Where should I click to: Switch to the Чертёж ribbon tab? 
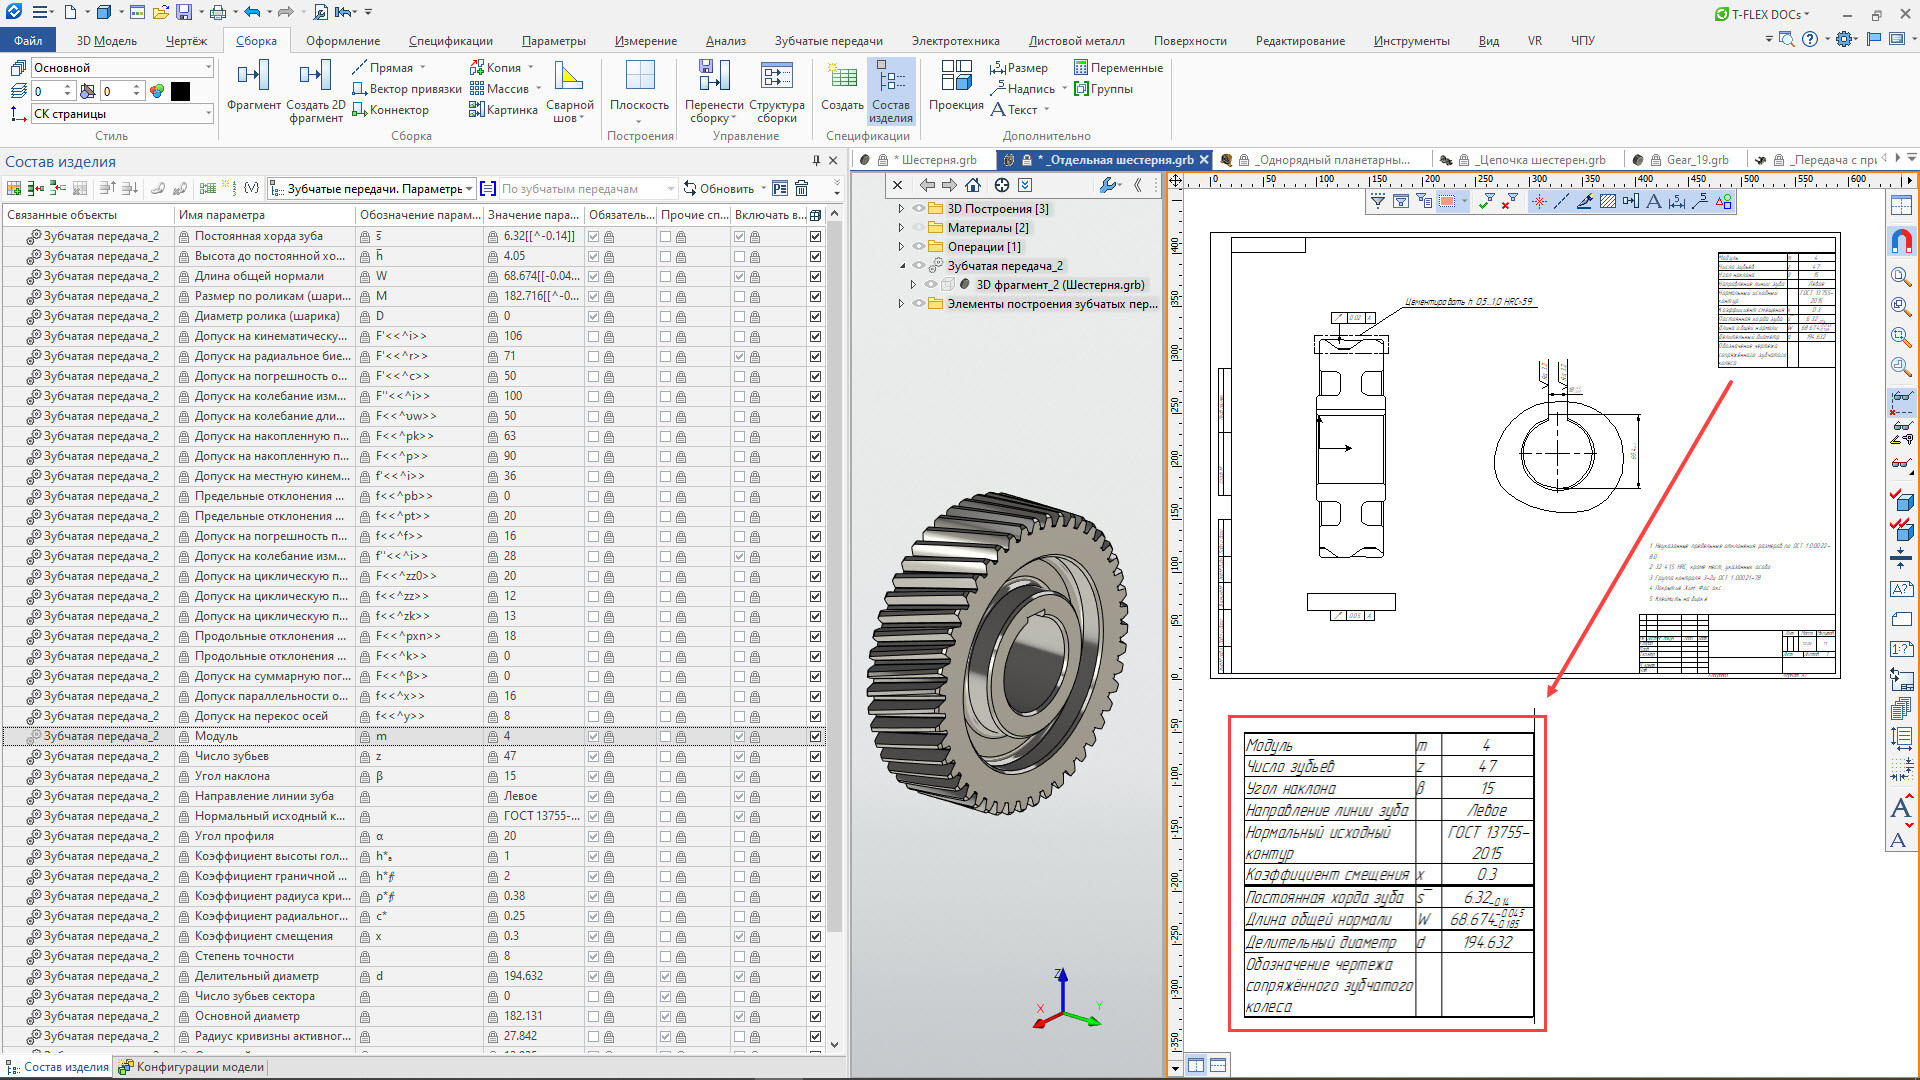(186, 41)
